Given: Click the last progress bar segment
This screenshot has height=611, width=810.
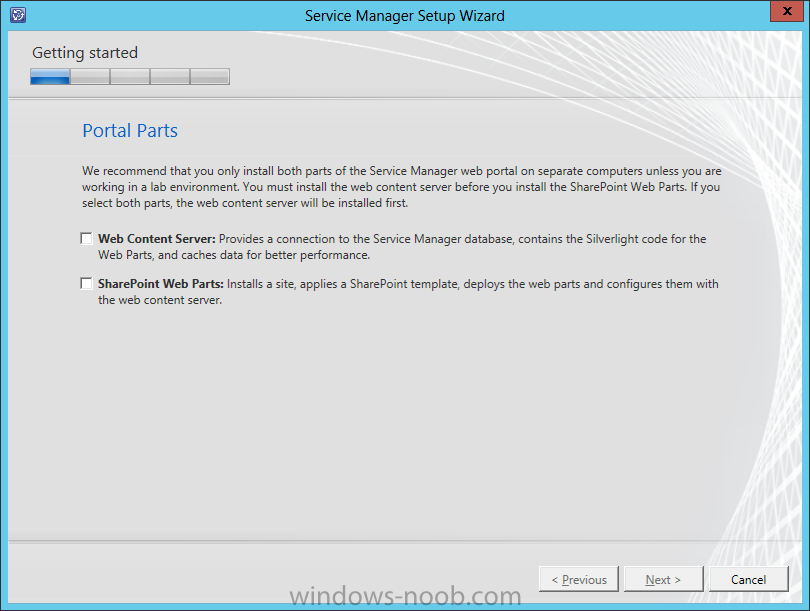Looking at the screenshot, I should (209, 75).
